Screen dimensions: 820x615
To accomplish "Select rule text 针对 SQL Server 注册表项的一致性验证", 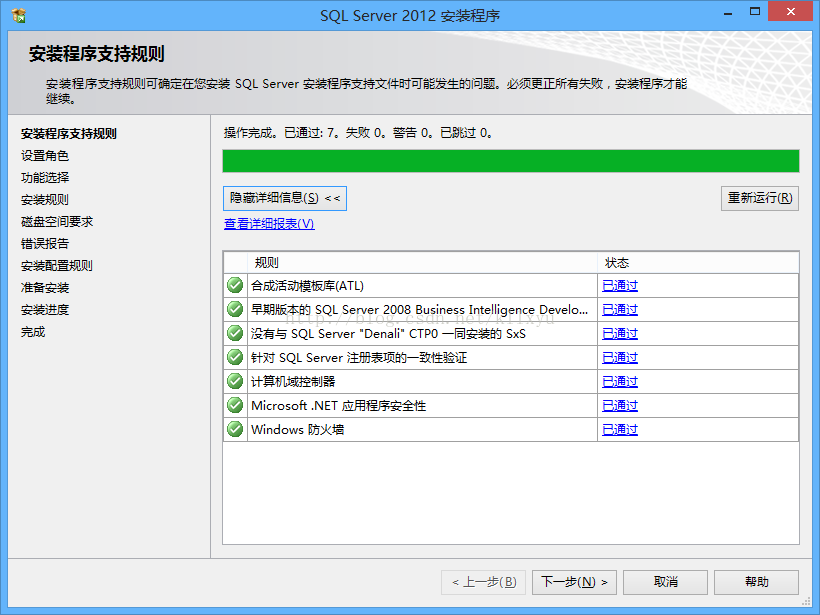I will 359,358.
